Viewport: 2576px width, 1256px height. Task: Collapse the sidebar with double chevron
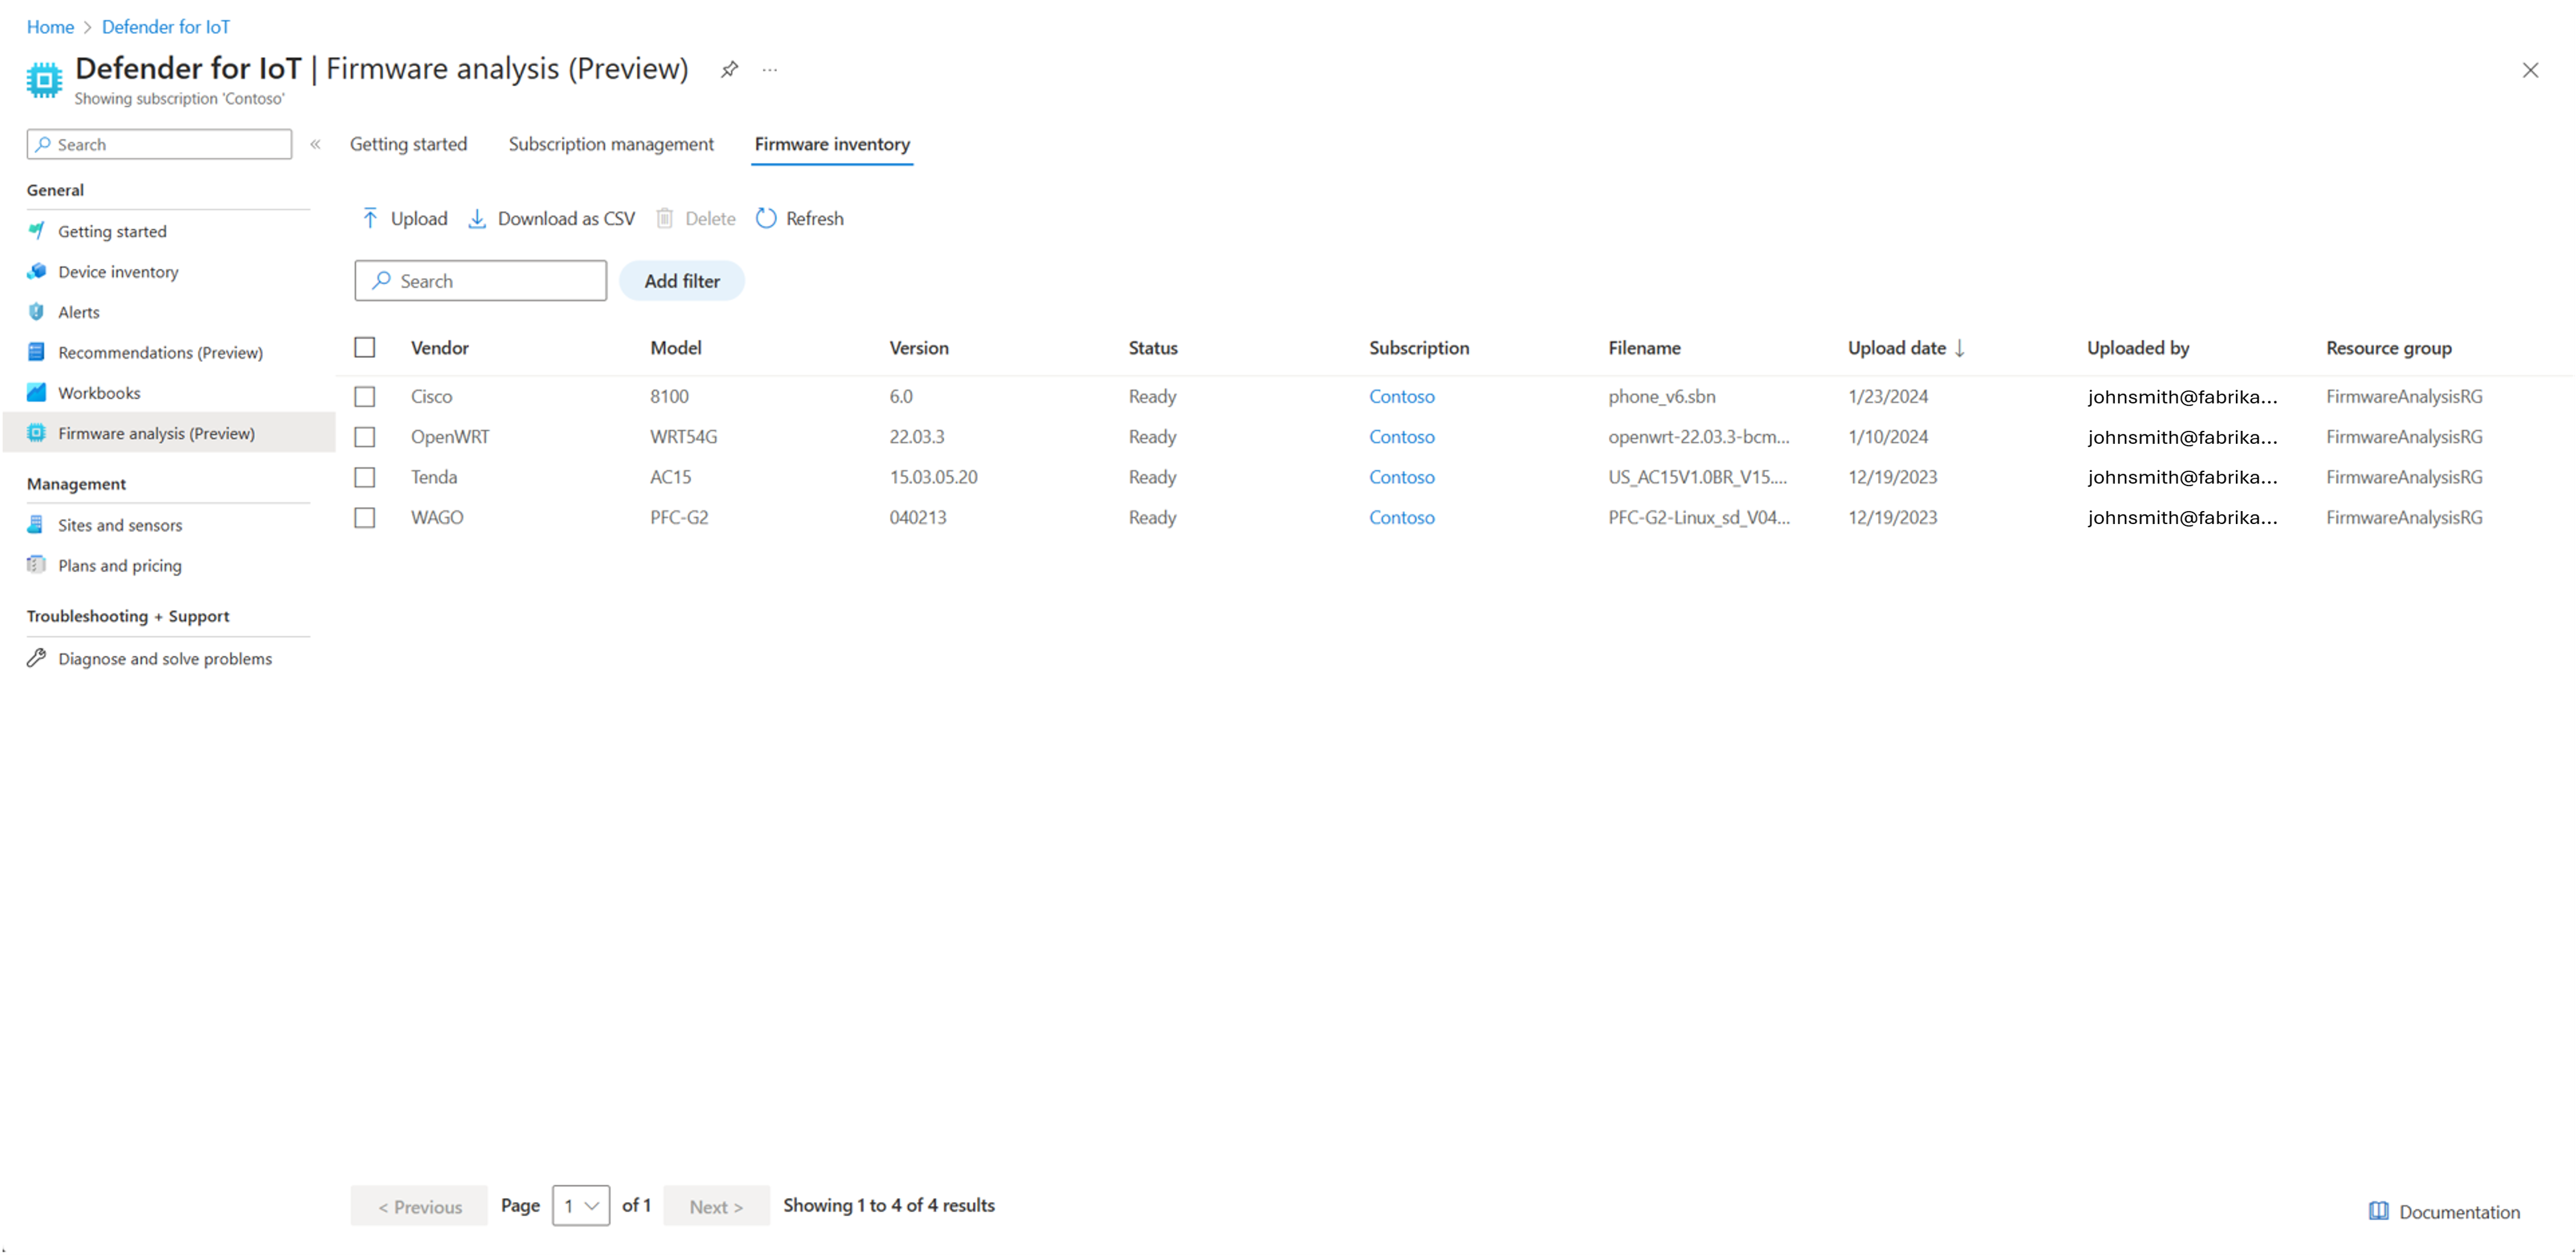315,144
